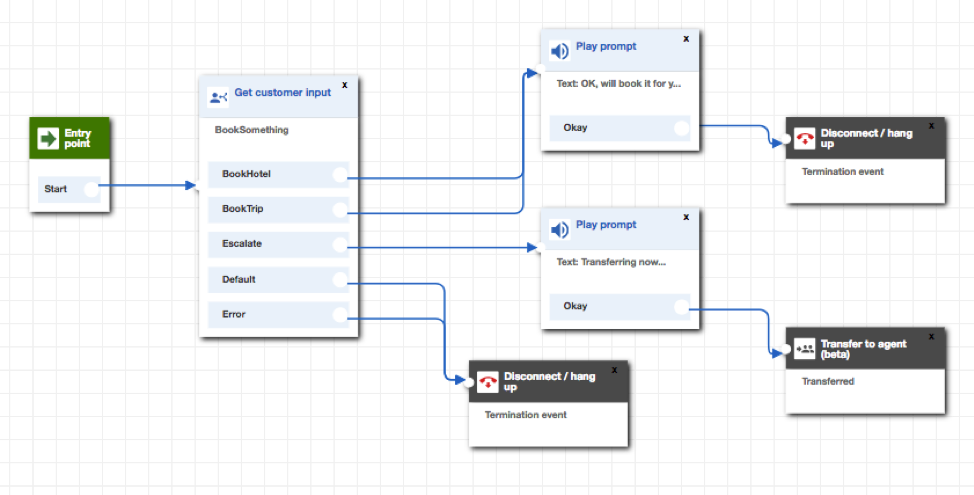Close the "Transferring now" Play prompt block

(x=686, y=217)
